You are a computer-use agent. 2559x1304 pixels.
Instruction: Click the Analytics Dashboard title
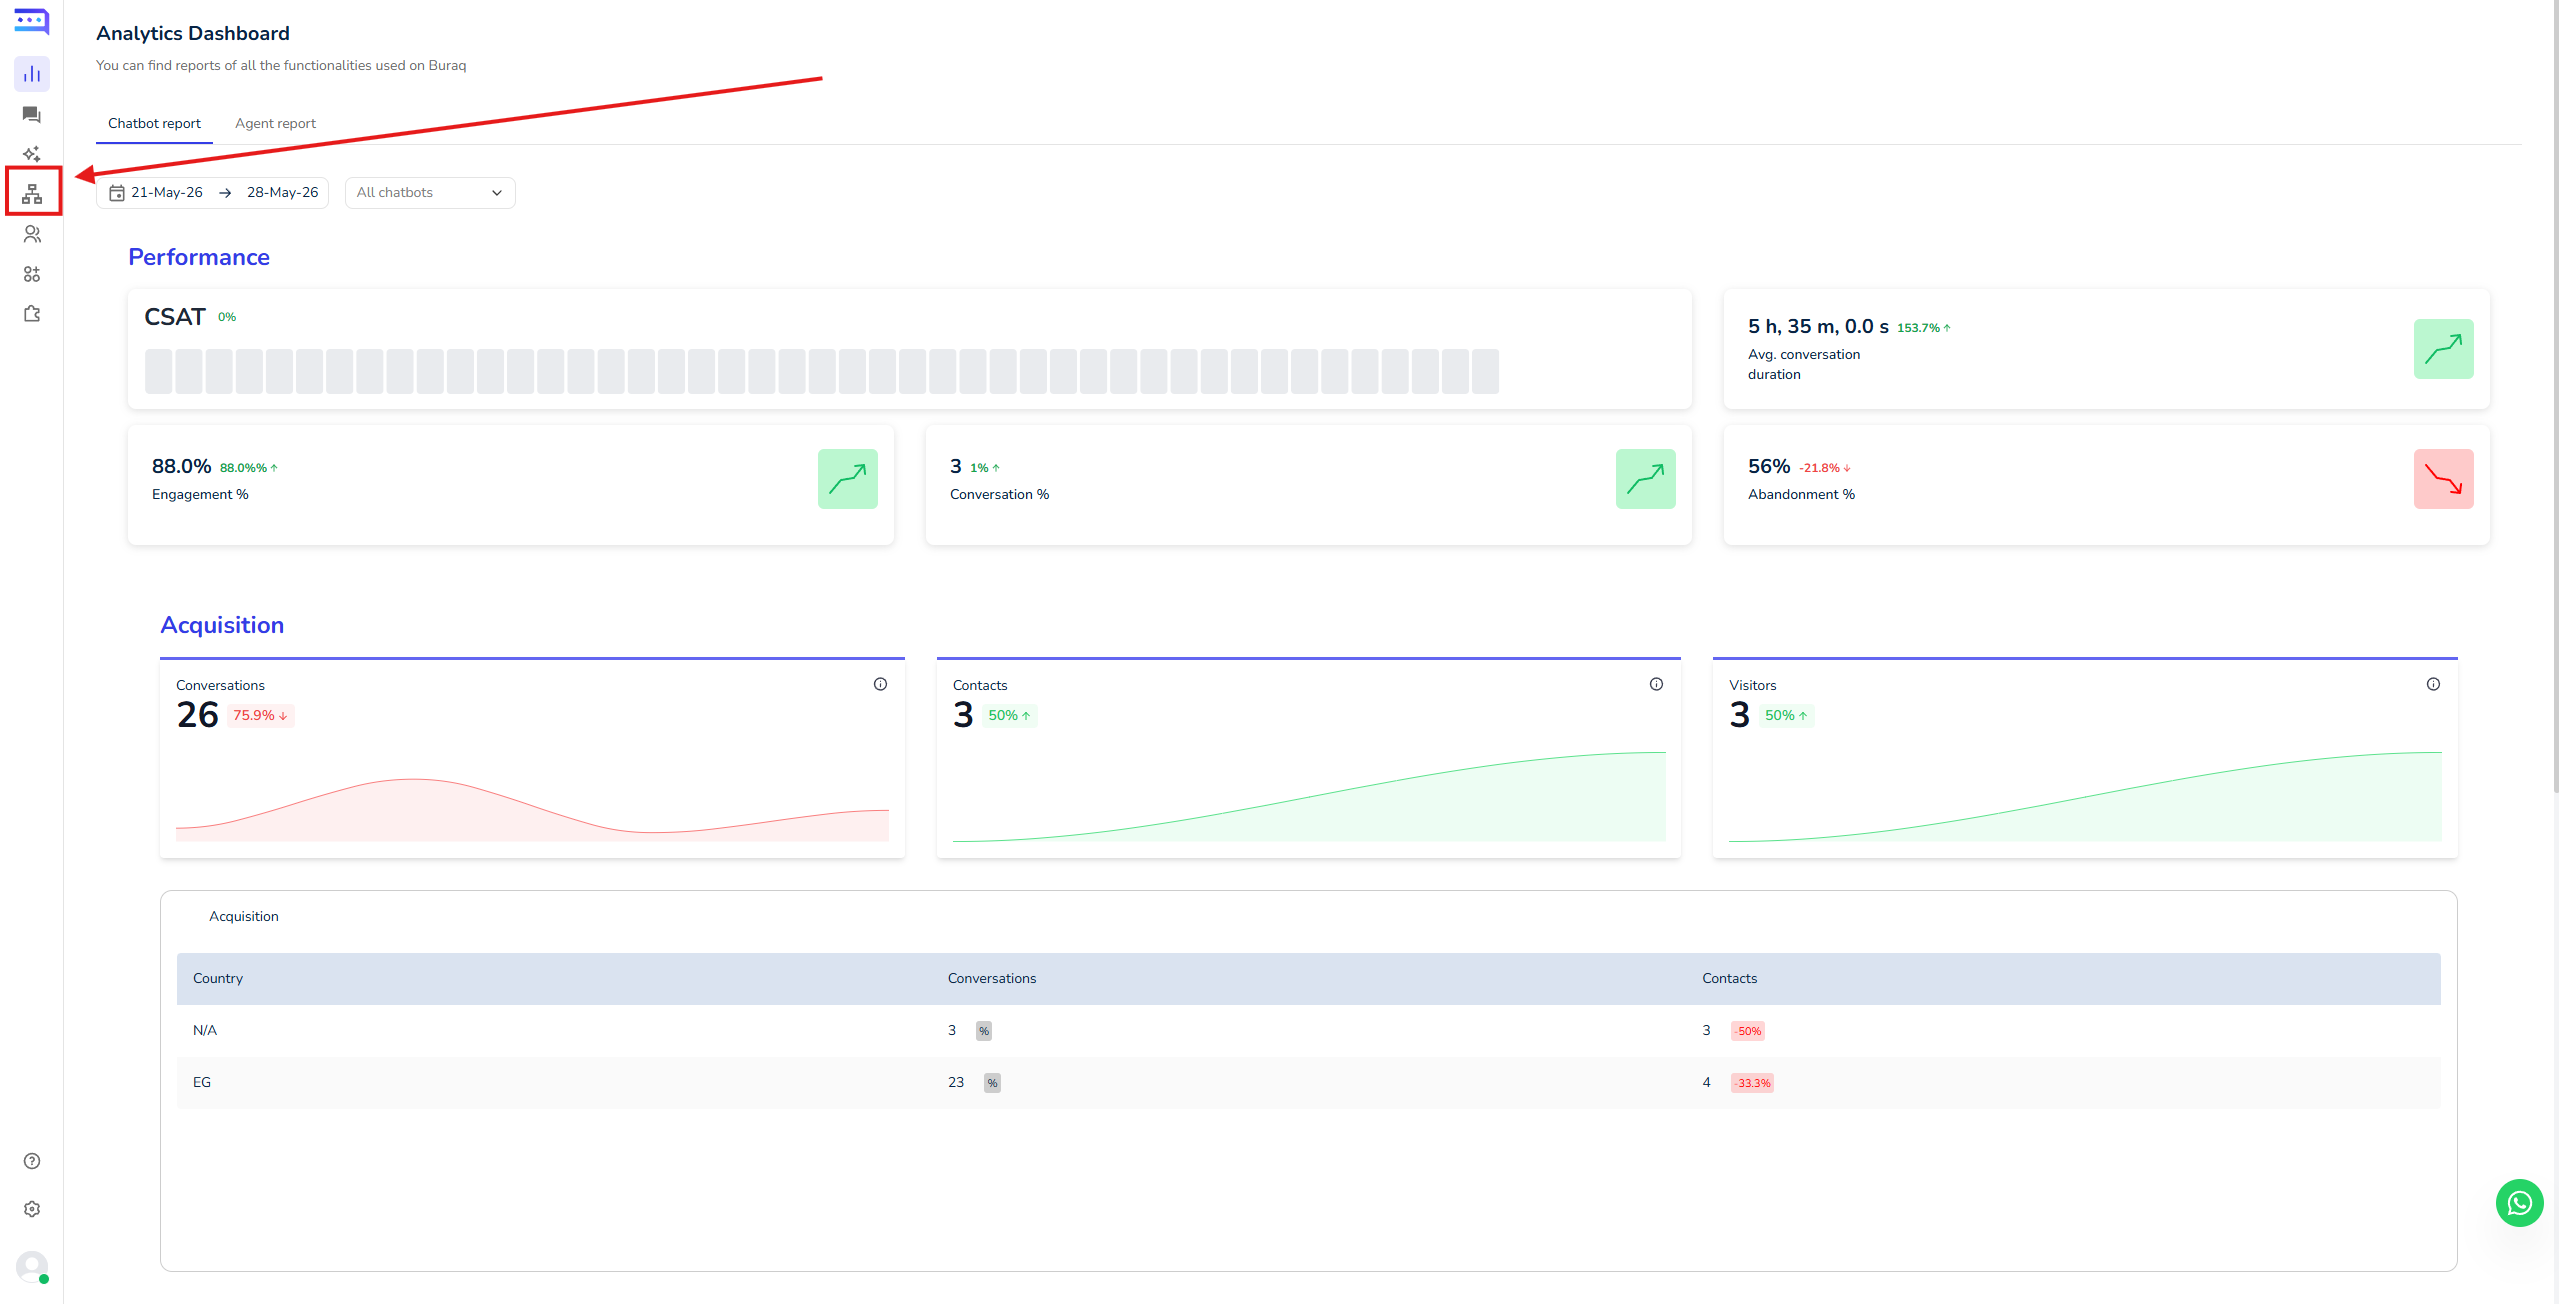[193, 33]
